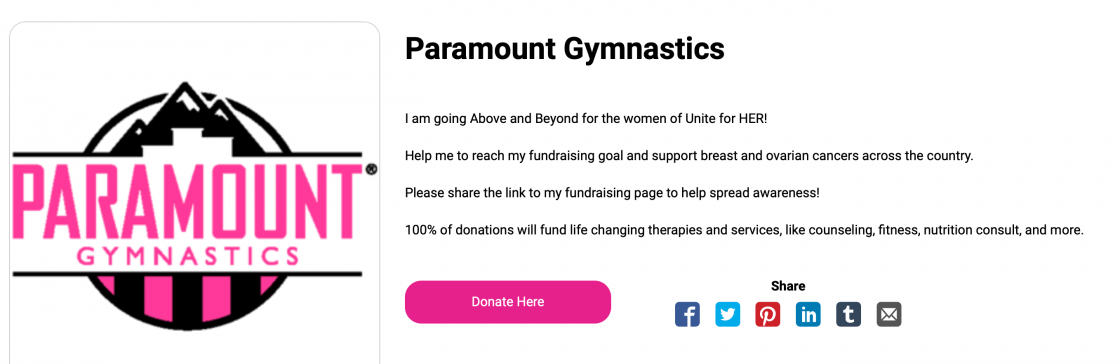The width and height of the screenshot is (1120, 364).
Task: Click the pink PARAMOUNT word in the logo
Action: (x=189, y=203)
